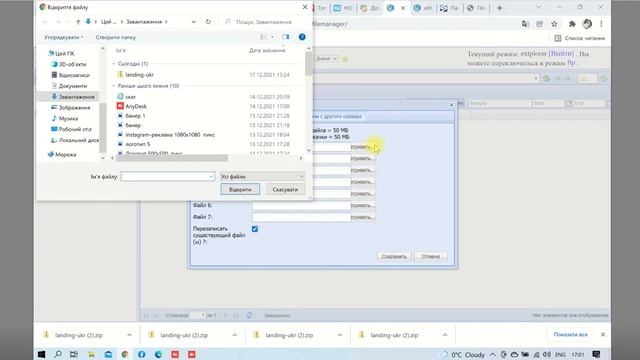
Task: Open the Упорядкувати dropdown menu
Action: click(x=63, y=37)
